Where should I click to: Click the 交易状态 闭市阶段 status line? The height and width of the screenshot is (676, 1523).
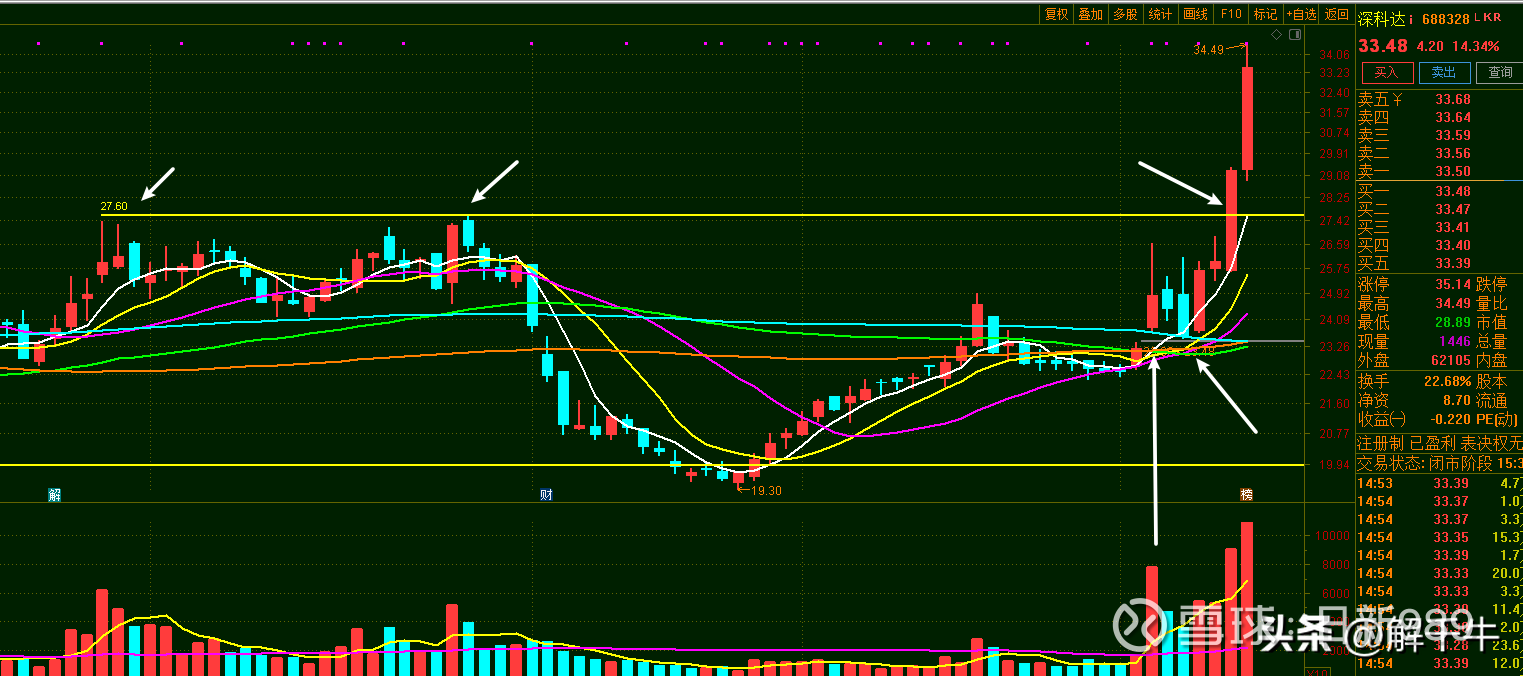point(1439,463)
